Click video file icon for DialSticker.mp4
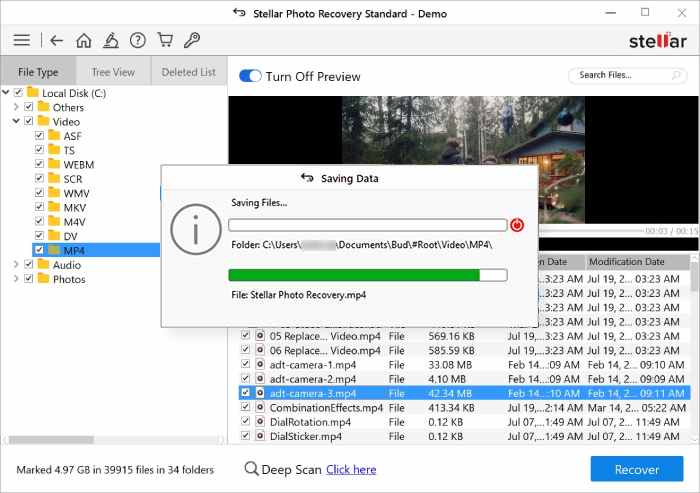This screenshot has width=700, height=493. tap(260, 436)
